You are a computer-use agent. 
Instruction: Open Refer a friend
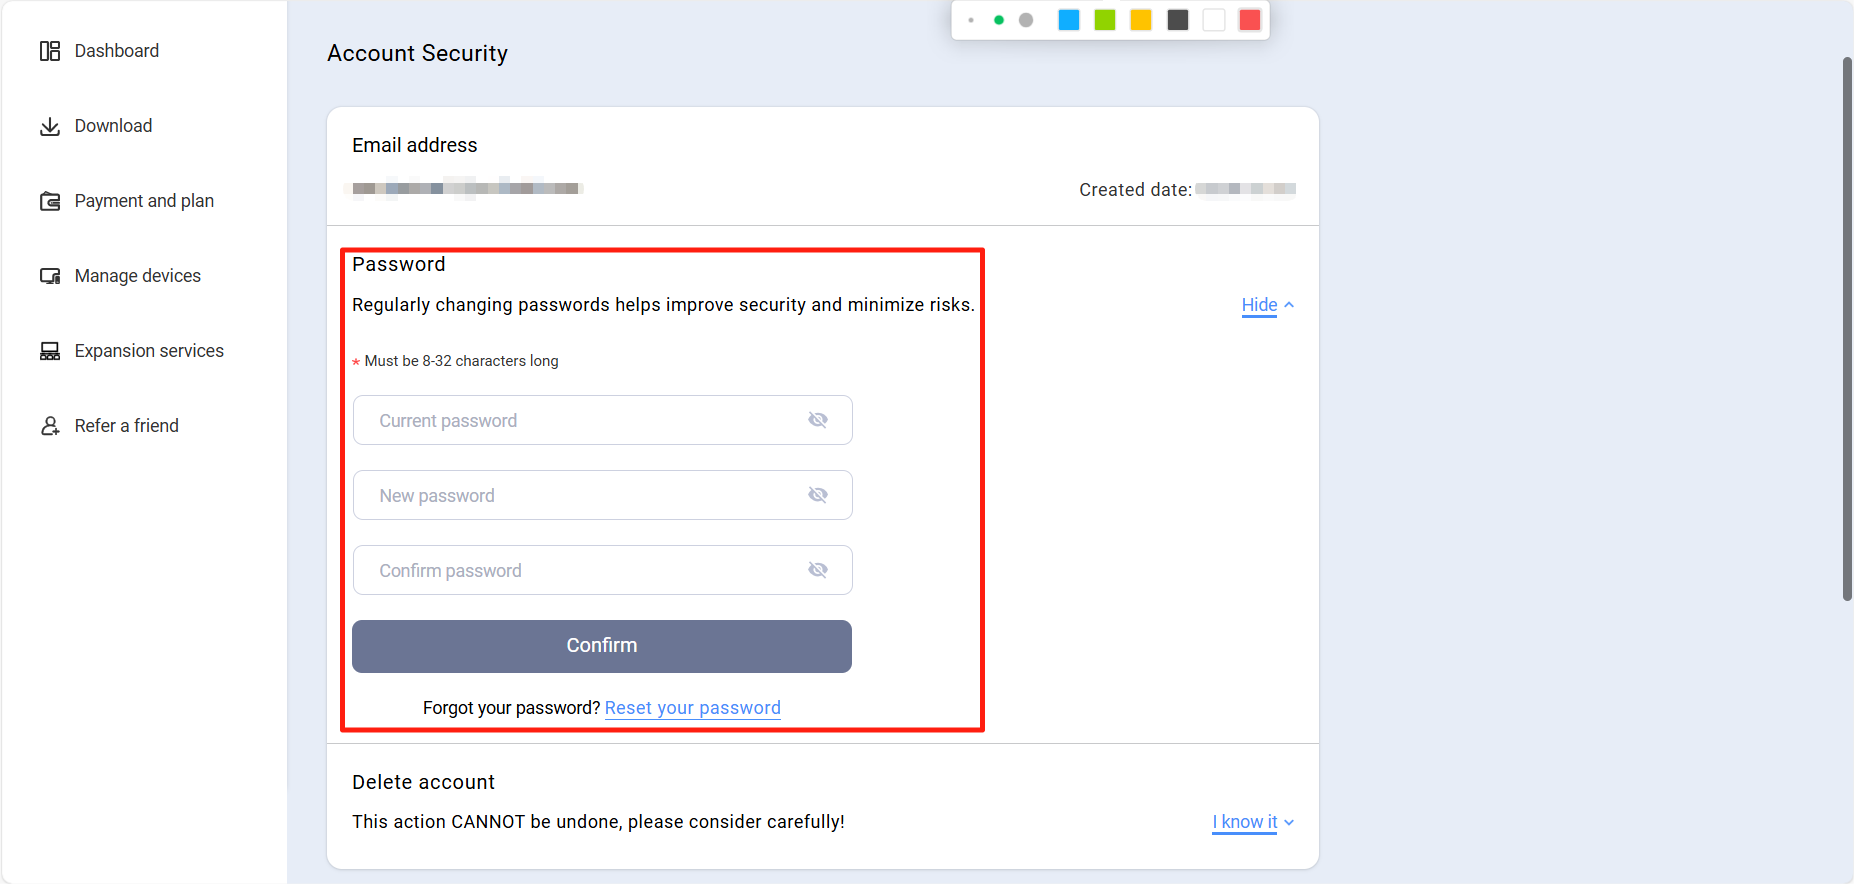pyautogui.click(x=126, y=425)
